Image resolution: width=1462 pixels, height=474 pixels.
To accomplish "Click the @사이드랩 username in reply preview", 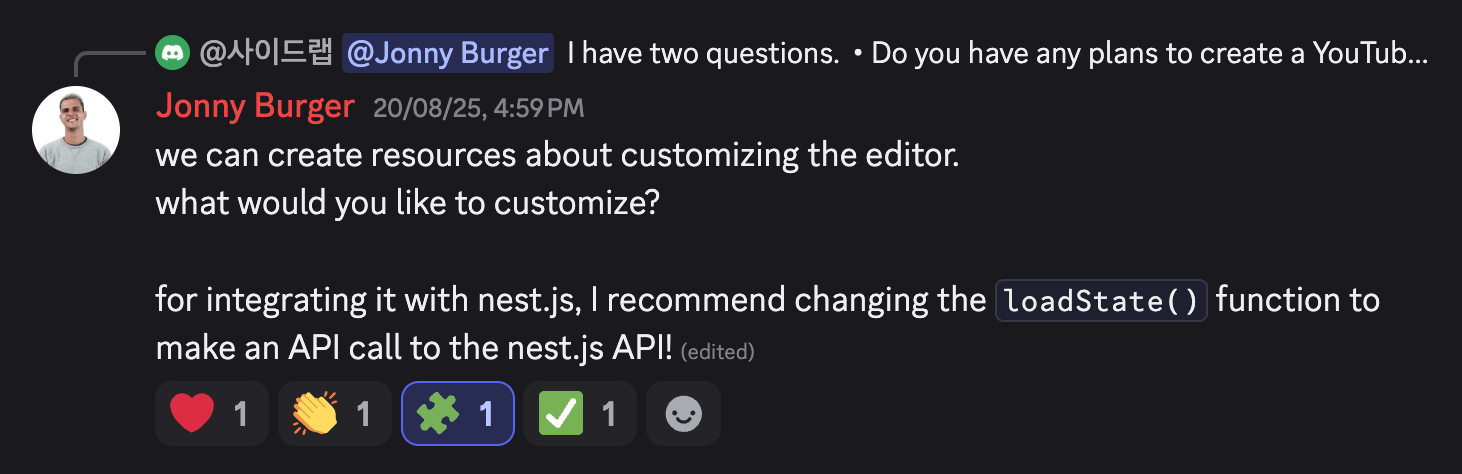I will point(265,53).
